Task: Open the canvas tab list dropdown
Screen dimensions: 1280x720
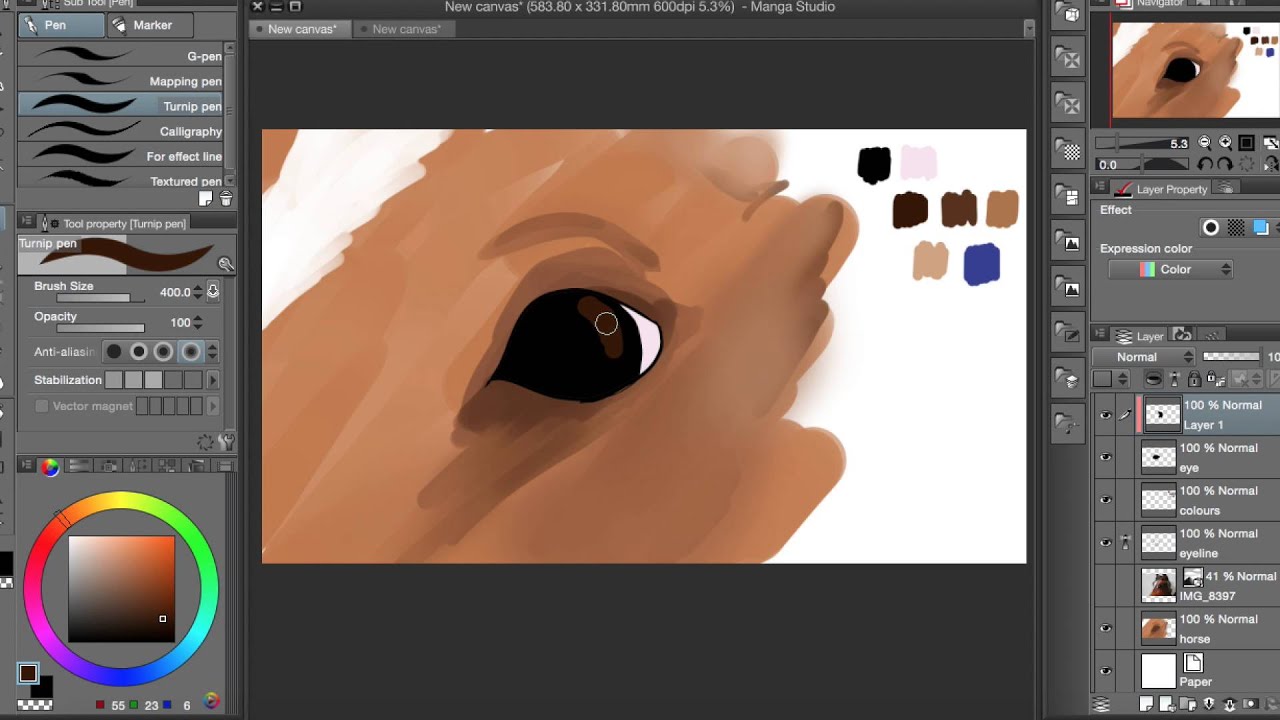Action: point(1029,29)
